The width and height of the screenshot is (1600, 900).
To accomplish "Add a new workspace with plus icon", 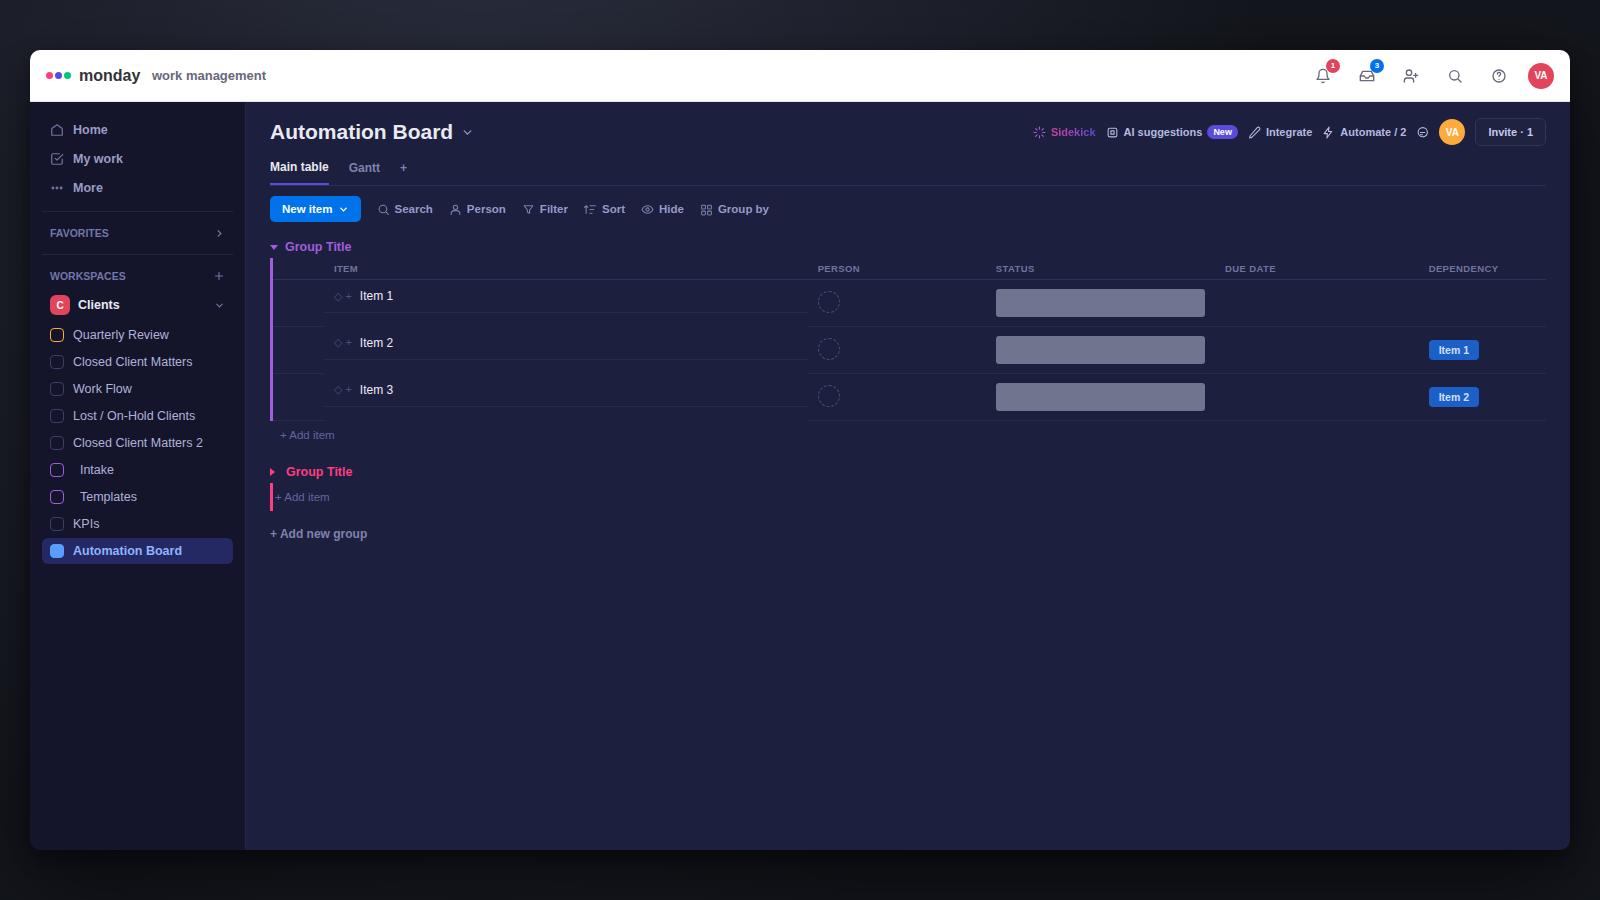I will (219, 276).
